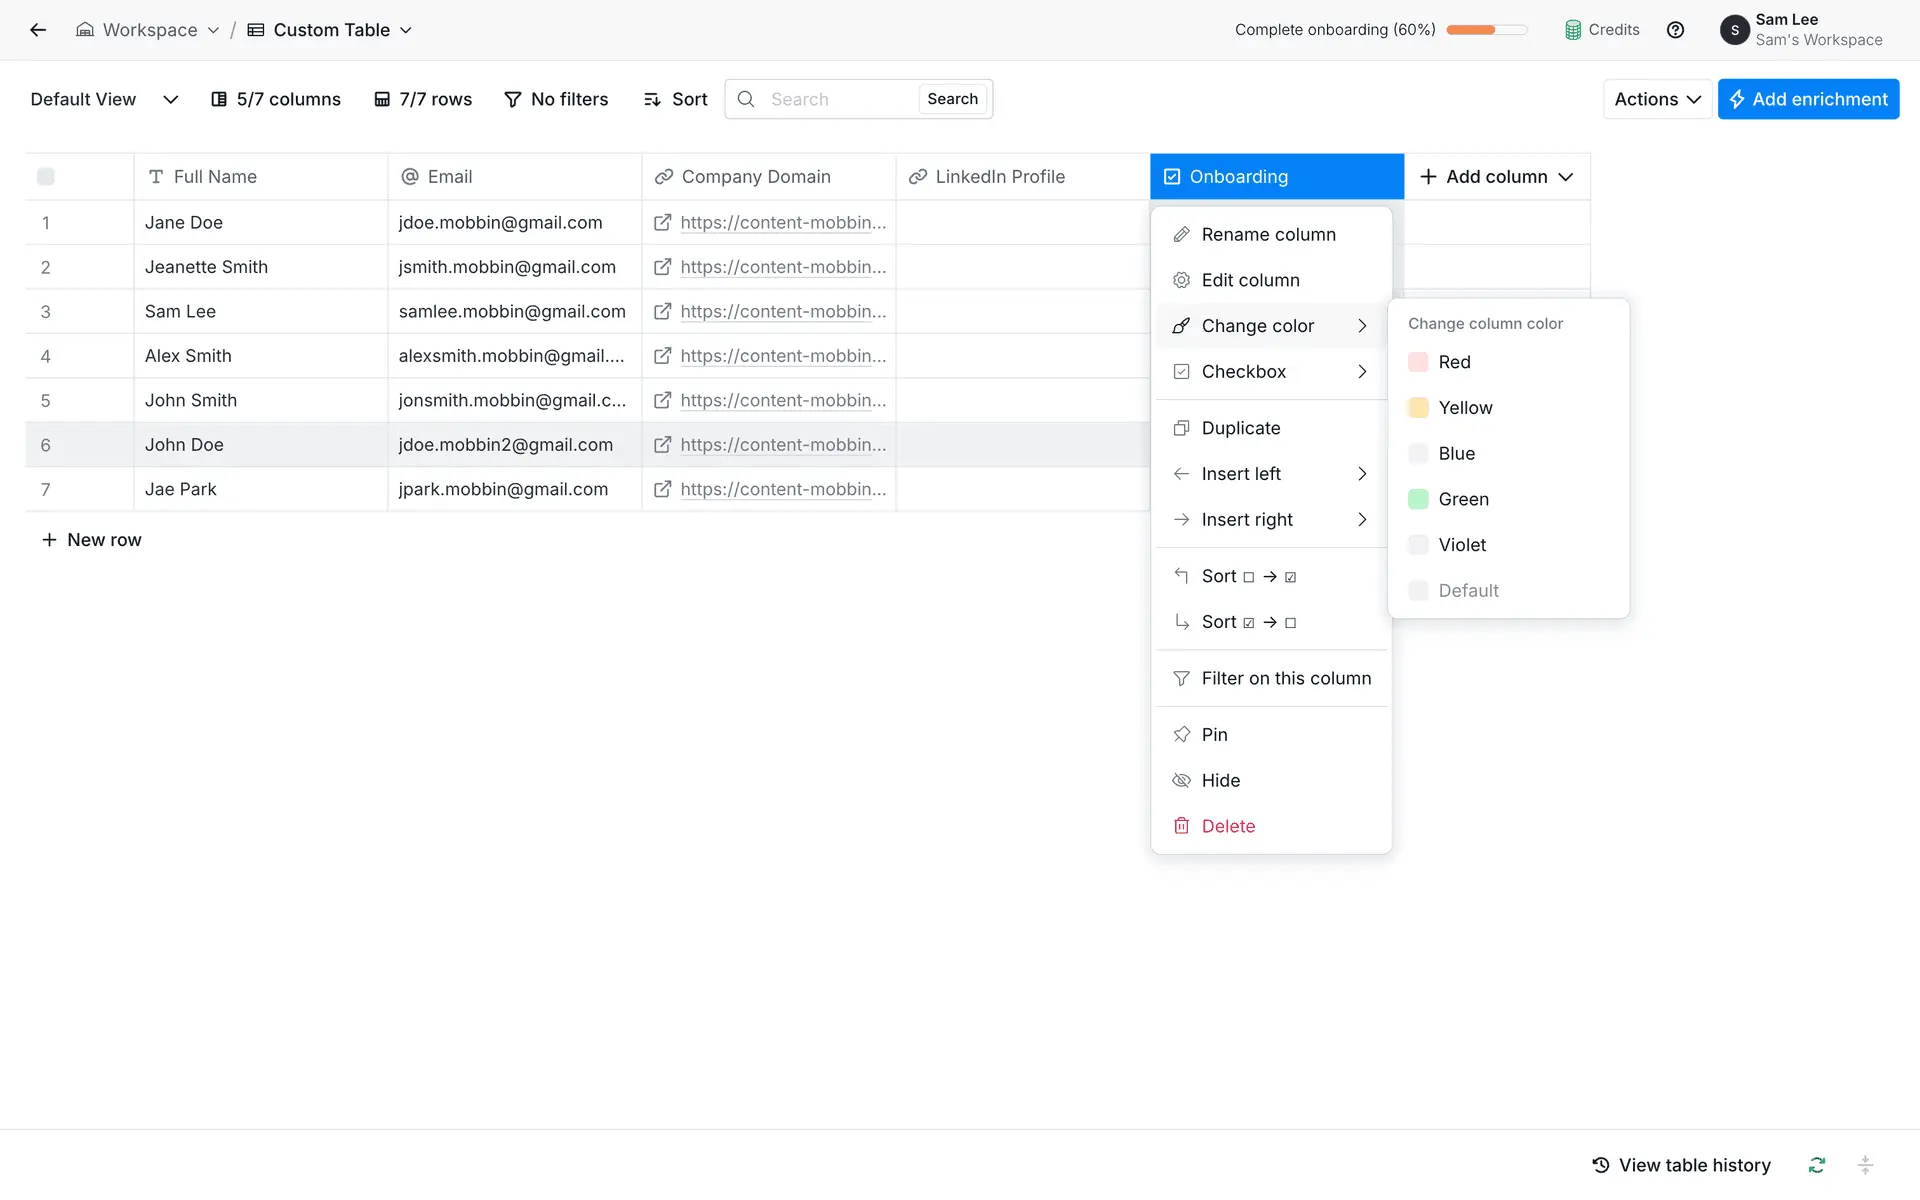The height and width of the screenshot is (1200, 1920).
Task: Pick the Green column color swatch
Action: pos(1418,499)
